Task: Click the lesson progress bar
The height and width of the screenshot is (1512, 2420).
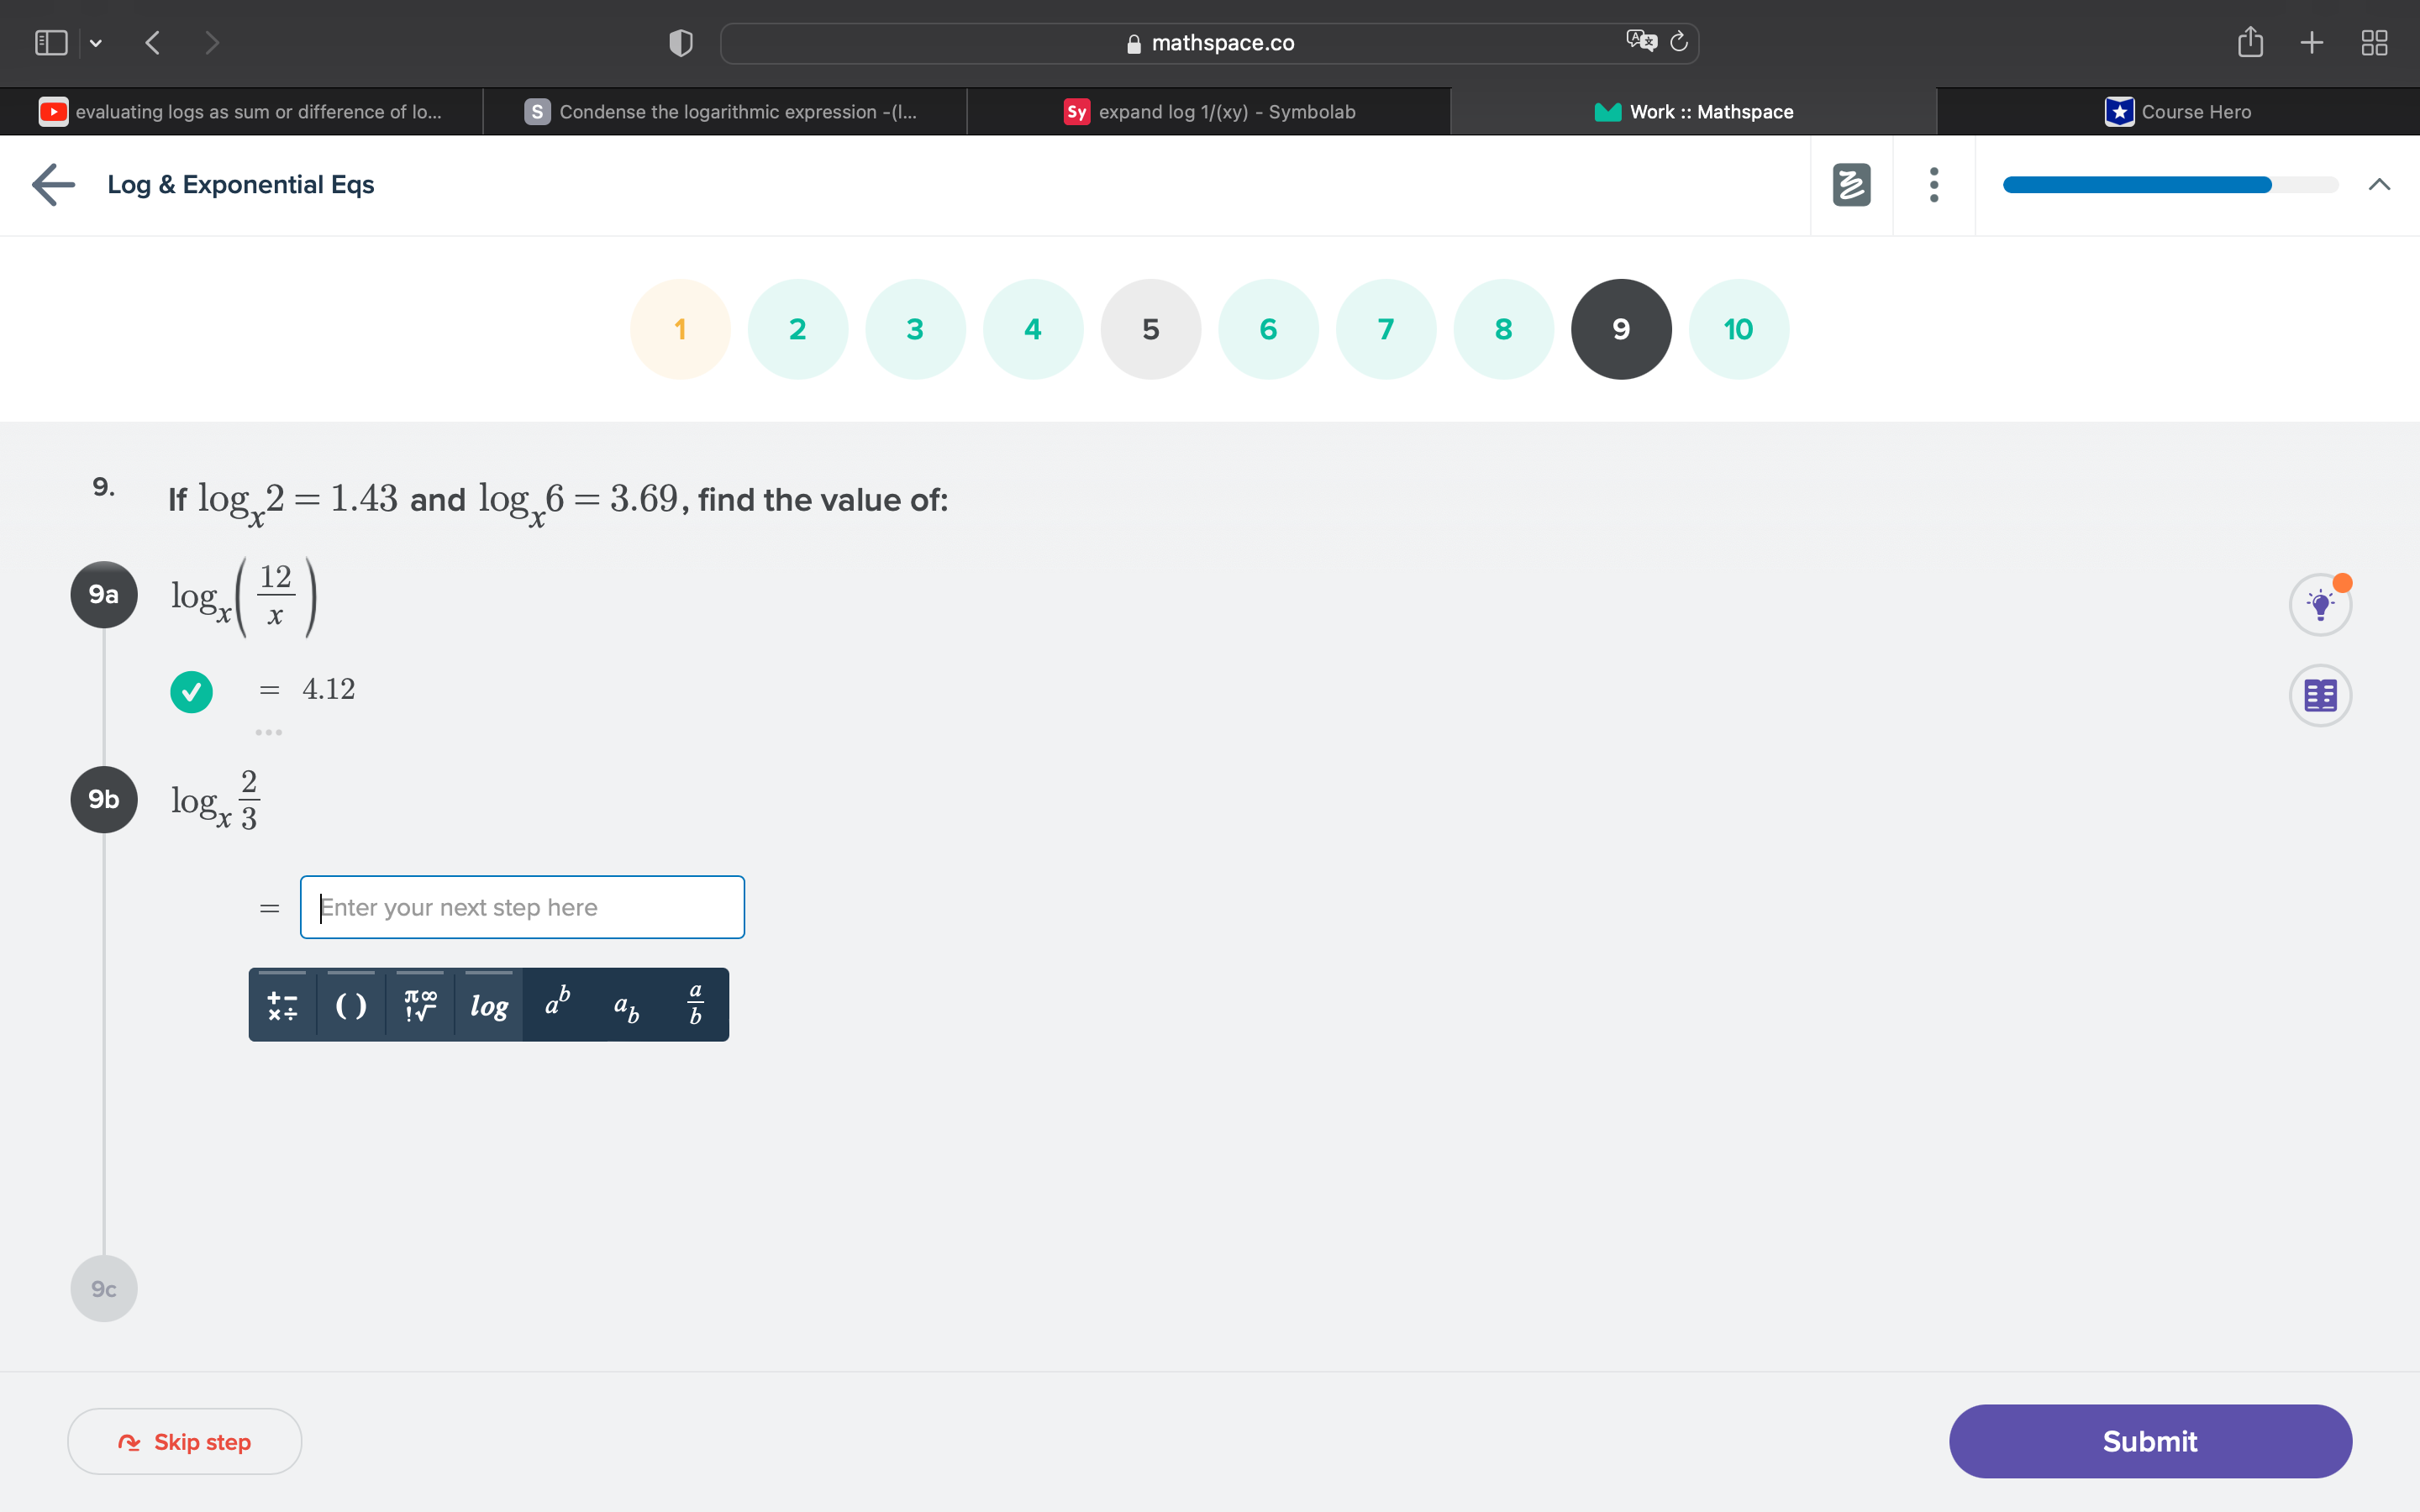Action: coord(2170,184)
